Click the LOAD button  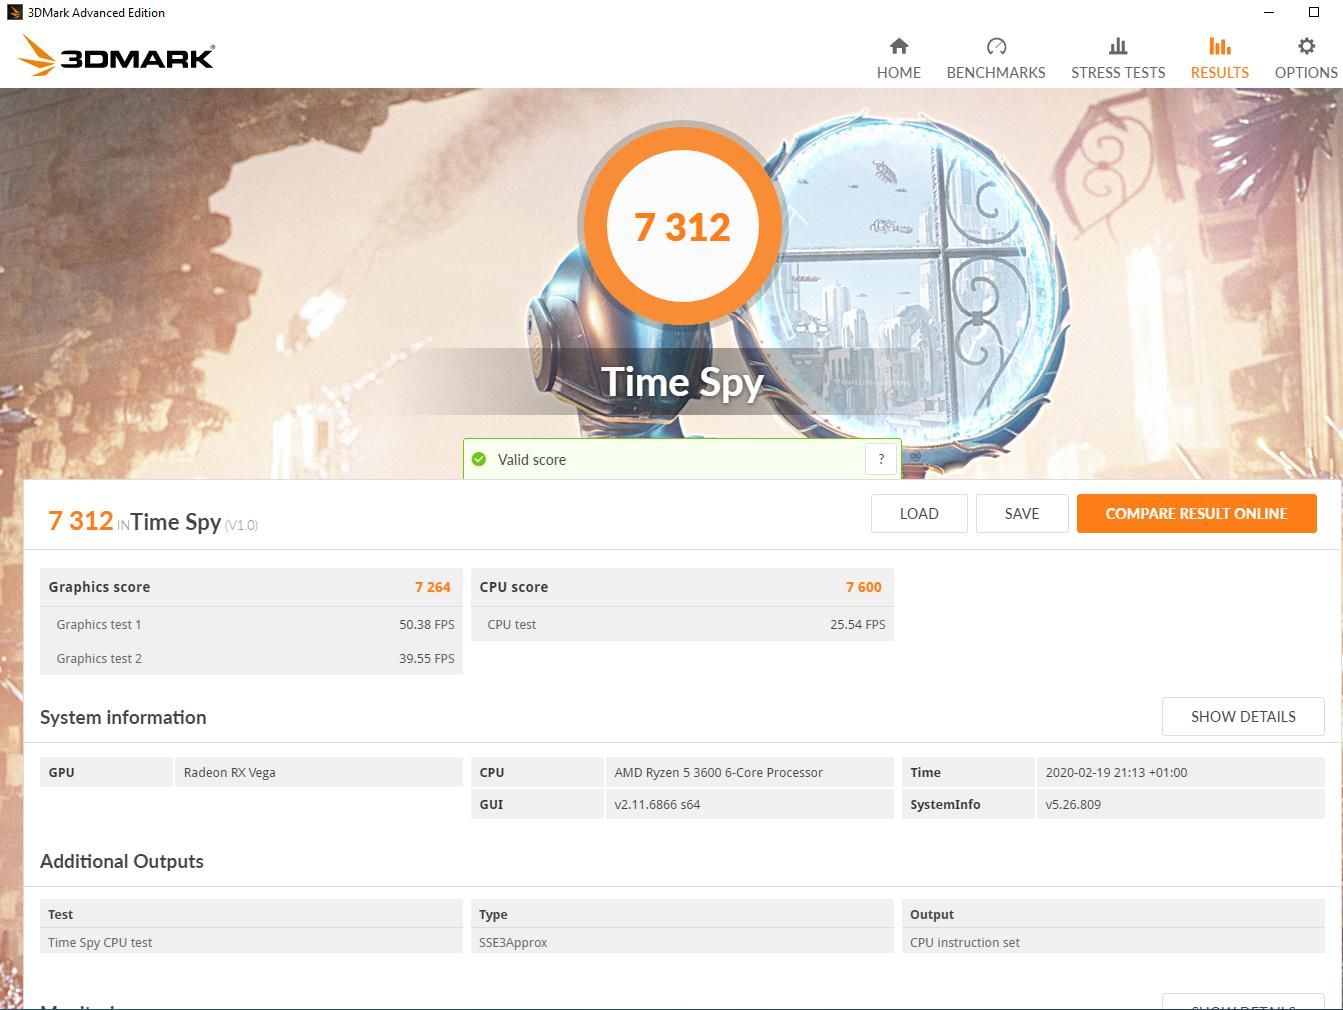pyautogui.click(x=919, y=514)
